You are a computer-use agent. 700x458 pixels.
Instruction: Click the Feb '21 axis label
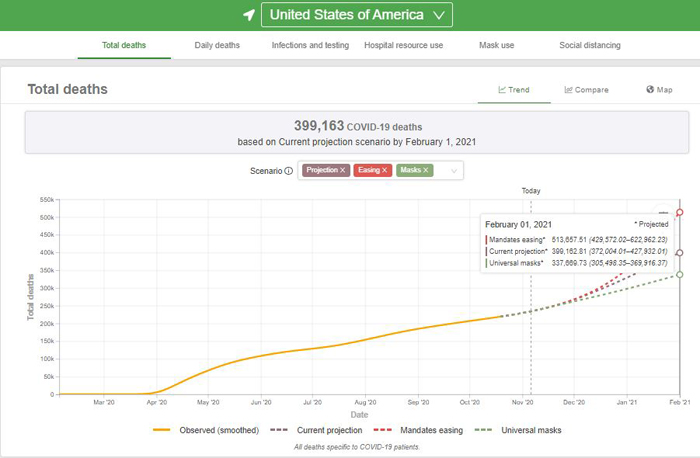[x=679, y=402]
